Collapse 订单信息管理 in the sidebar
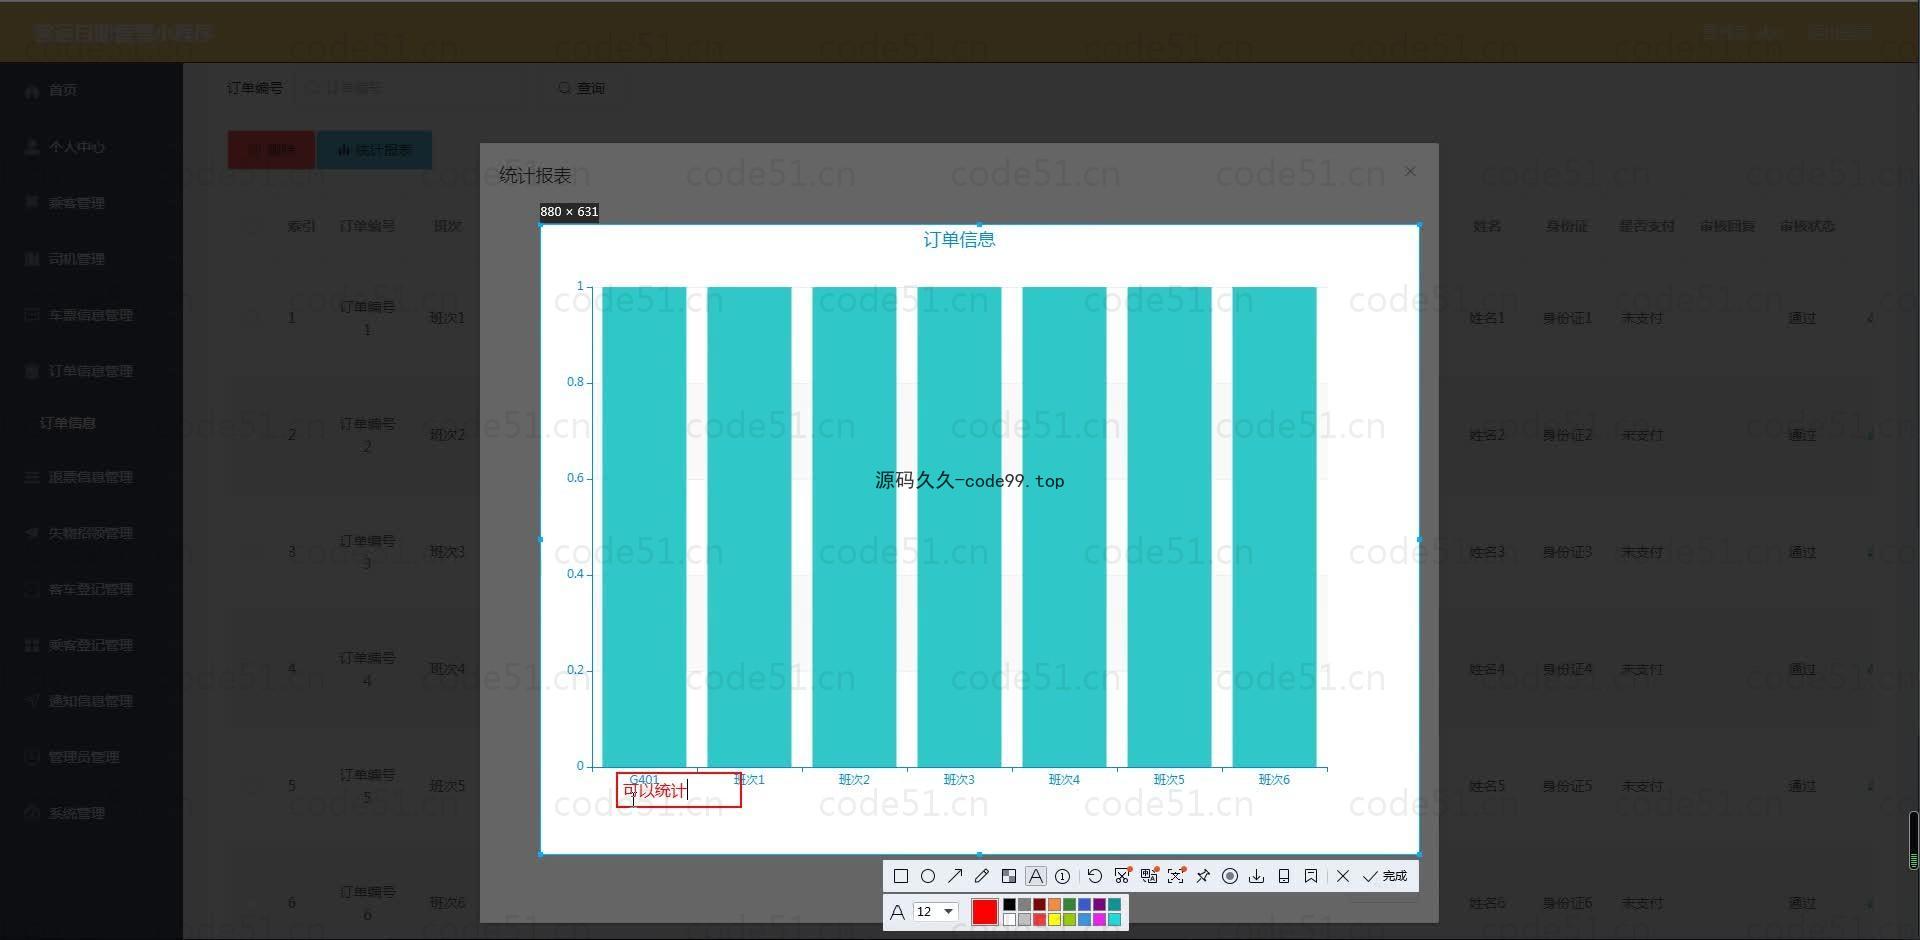This screenshot has height=940, width=1920. (91, 371)
